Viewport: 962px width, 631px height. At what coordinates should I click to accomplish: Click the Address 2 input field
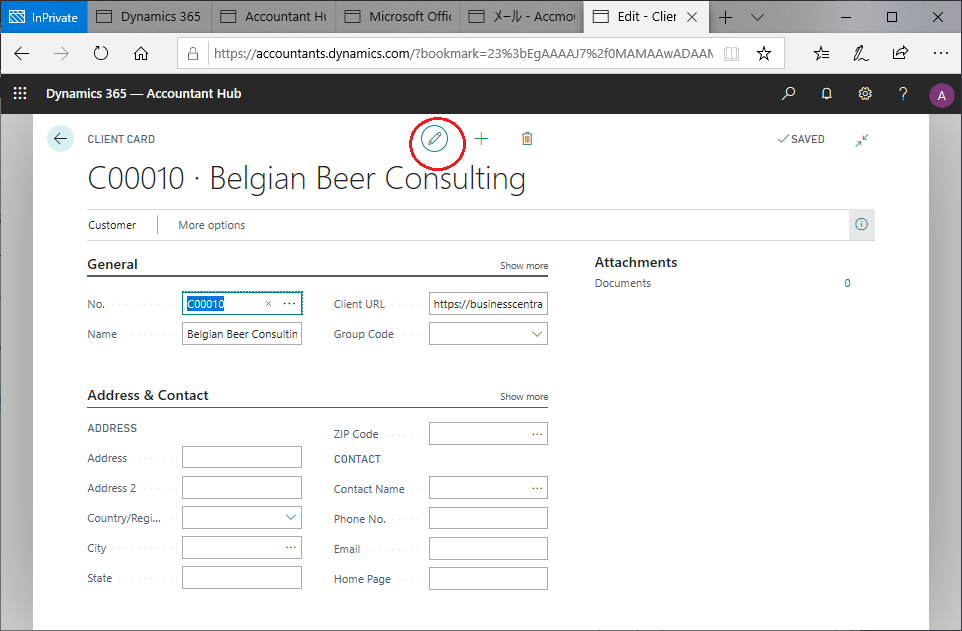(x=242, y=487)
